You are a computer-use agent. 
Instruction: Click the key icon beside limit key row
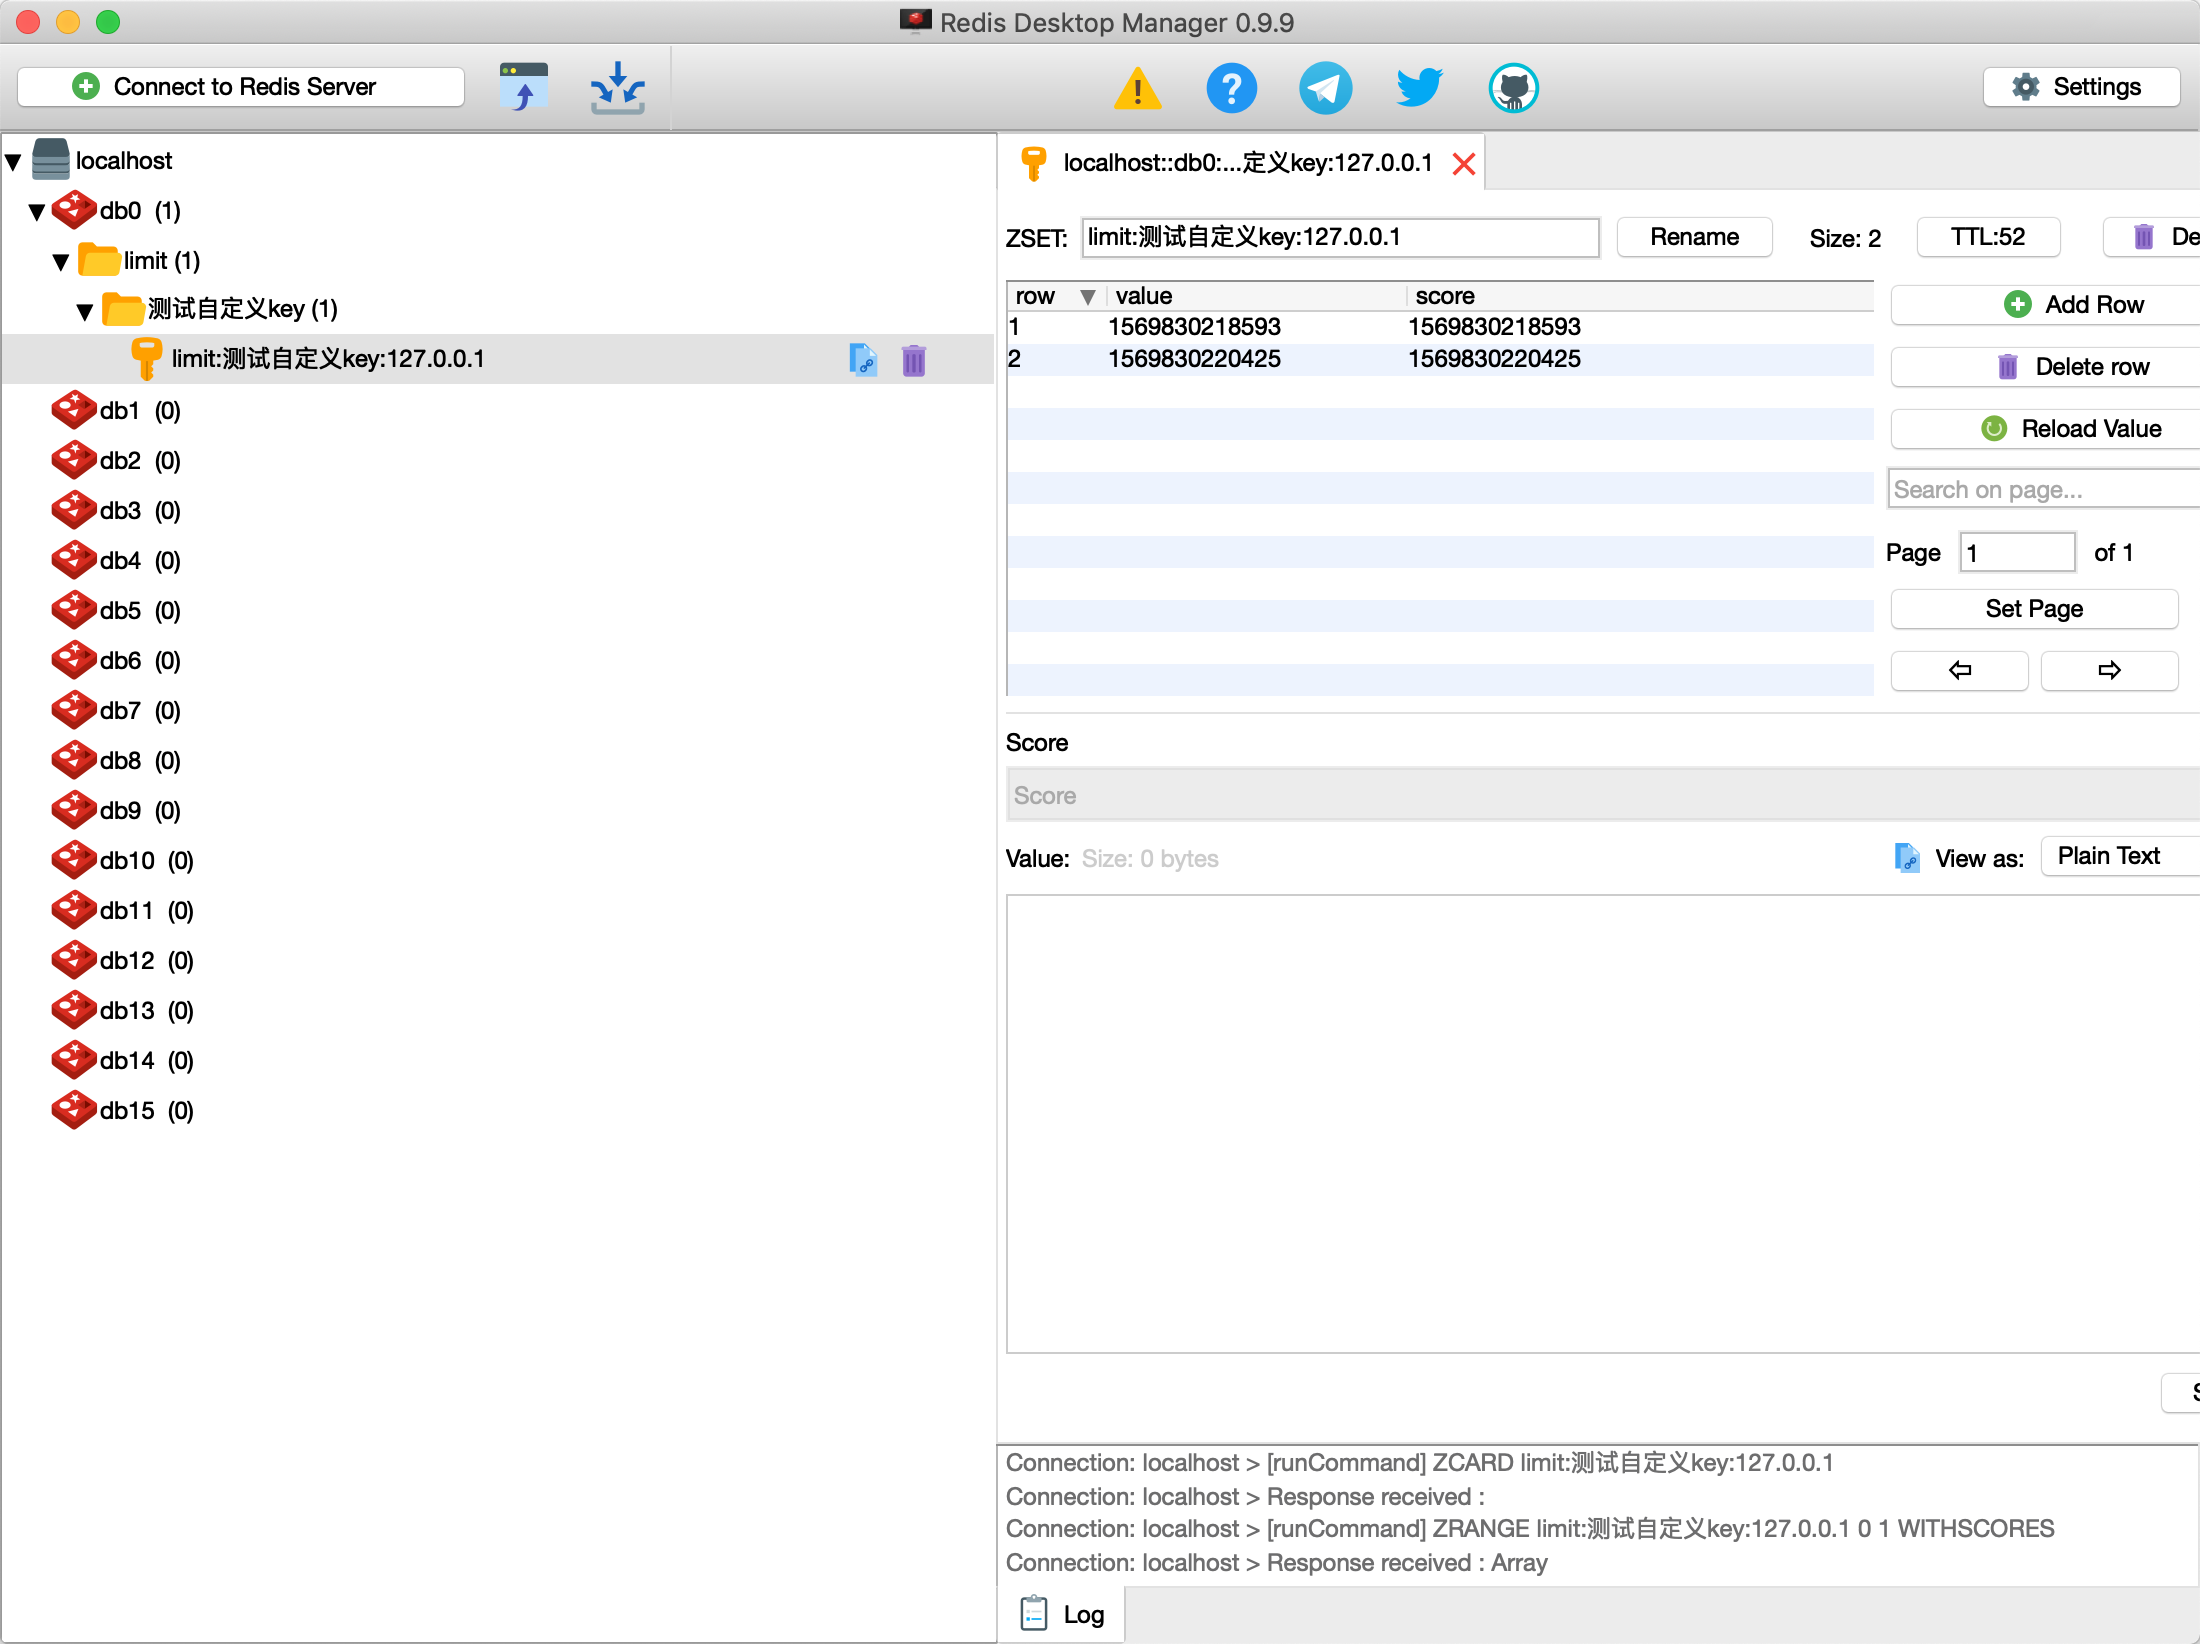(x=147, y=359)
